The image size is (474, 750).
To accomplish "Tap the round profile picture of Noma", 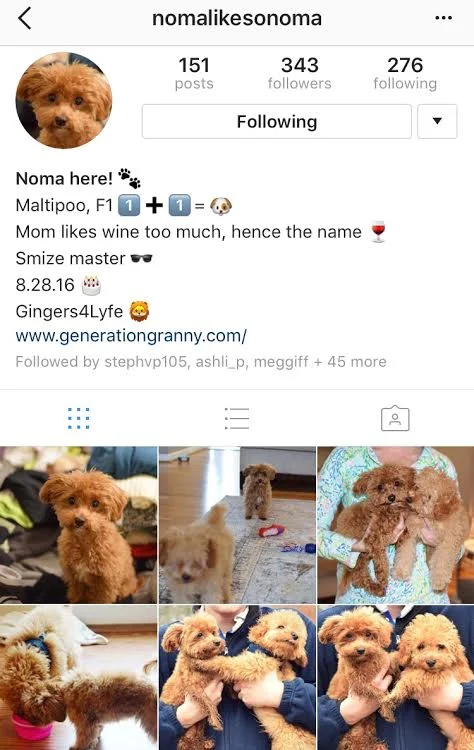I will click(x=64, y=100).
